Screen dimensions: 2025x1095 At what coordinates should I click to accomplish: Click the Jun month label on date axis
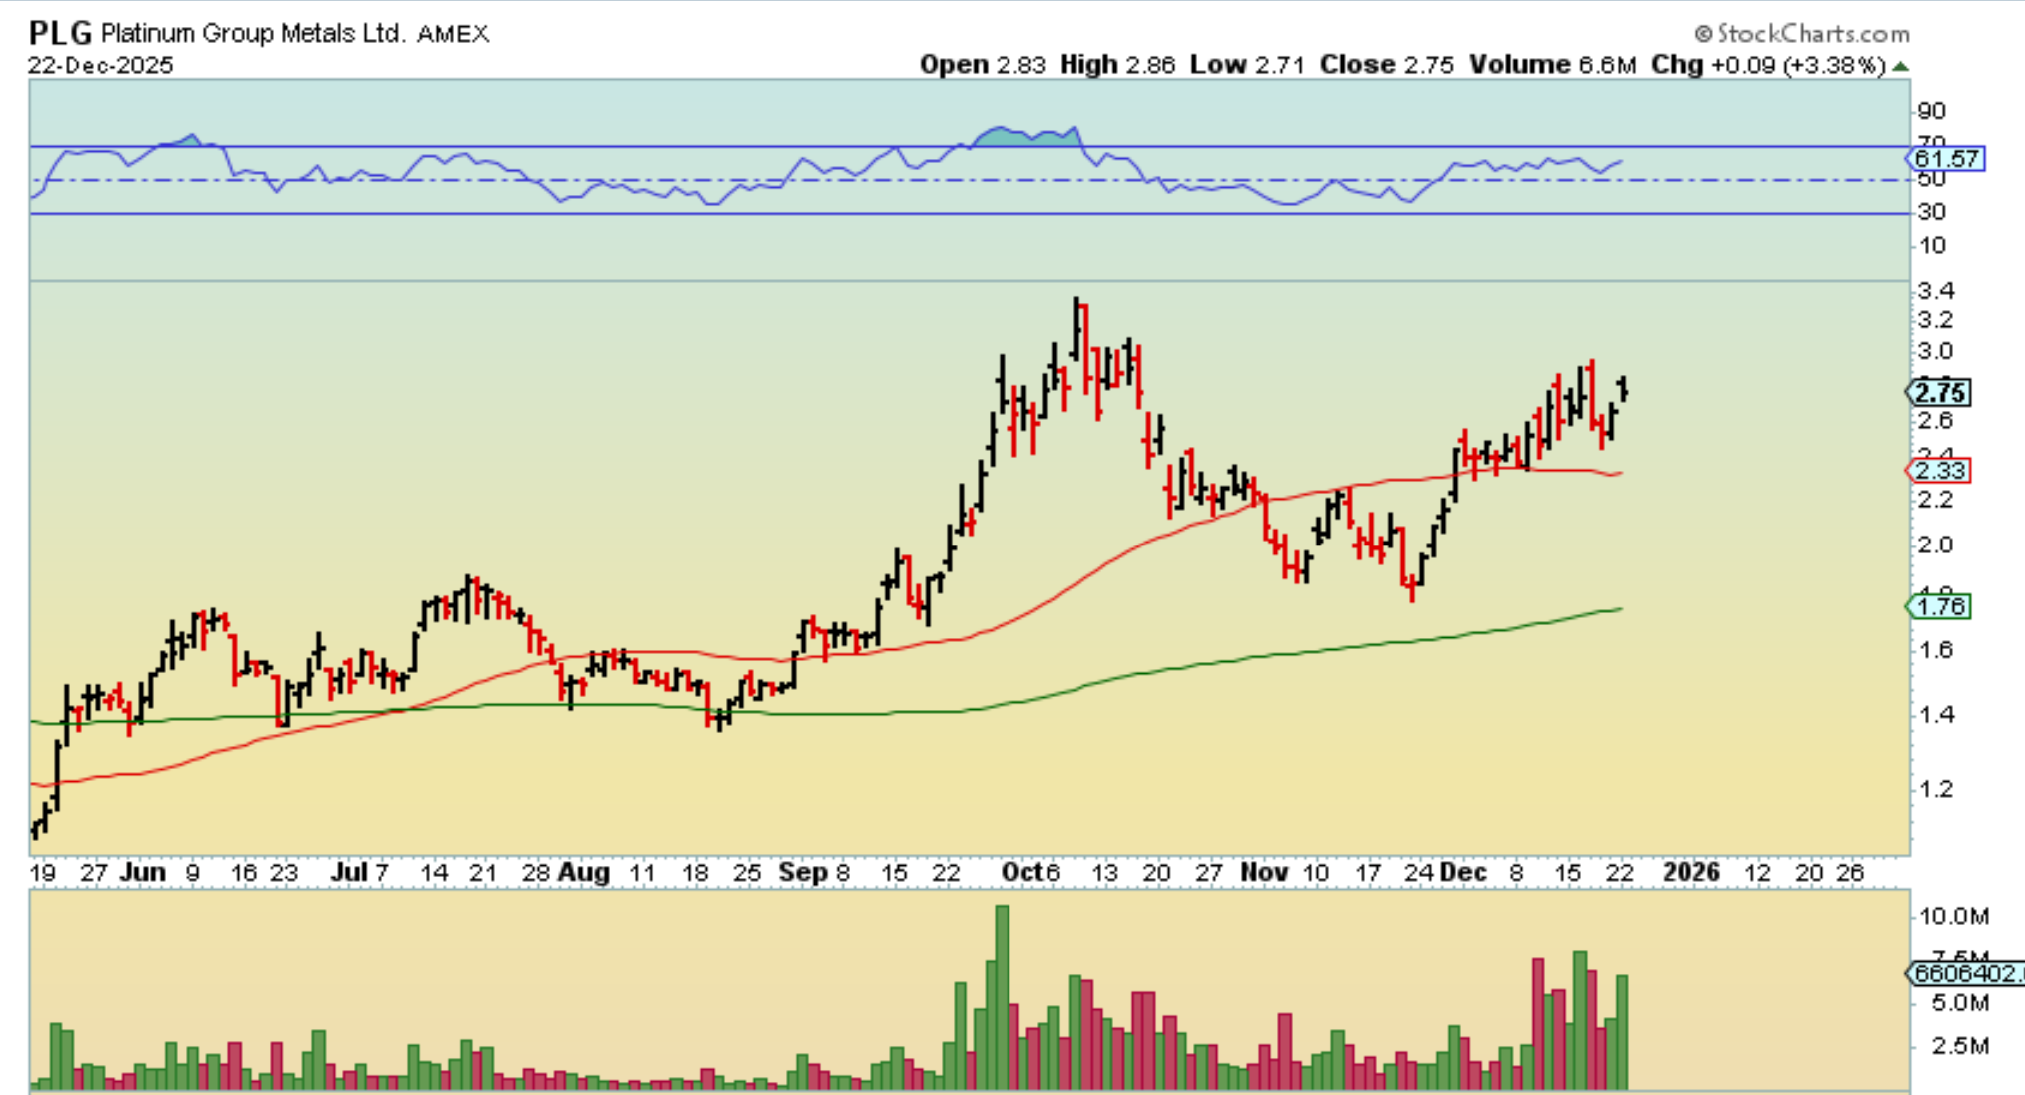pyautogui.click(x=142, y=872)
